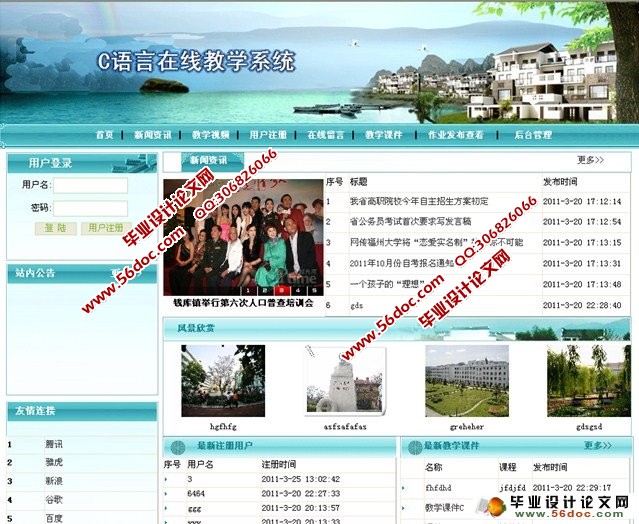Open slideshow caption 钱库镇举行第六次人口普查培训会
Viewport: 639px width, 524px height.
click(243, 303)
